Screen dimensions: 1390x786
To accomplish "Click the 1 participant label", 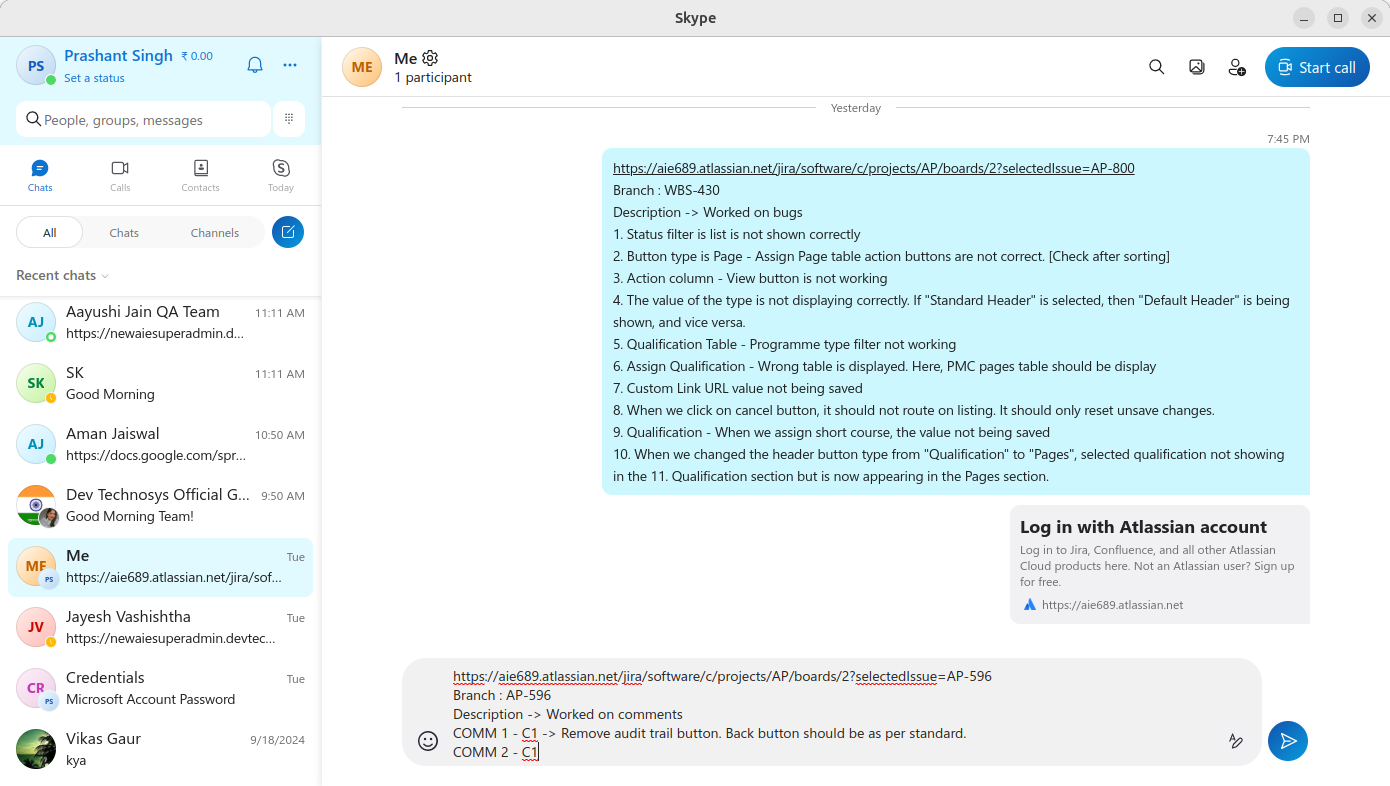I will 433,77.
